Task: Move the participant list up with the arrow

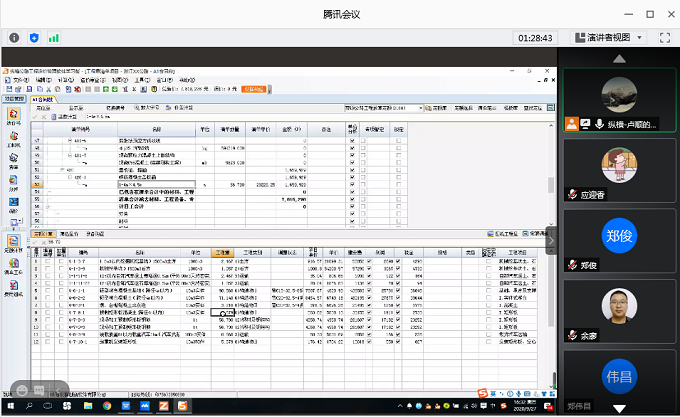Action: coord(619,59)
